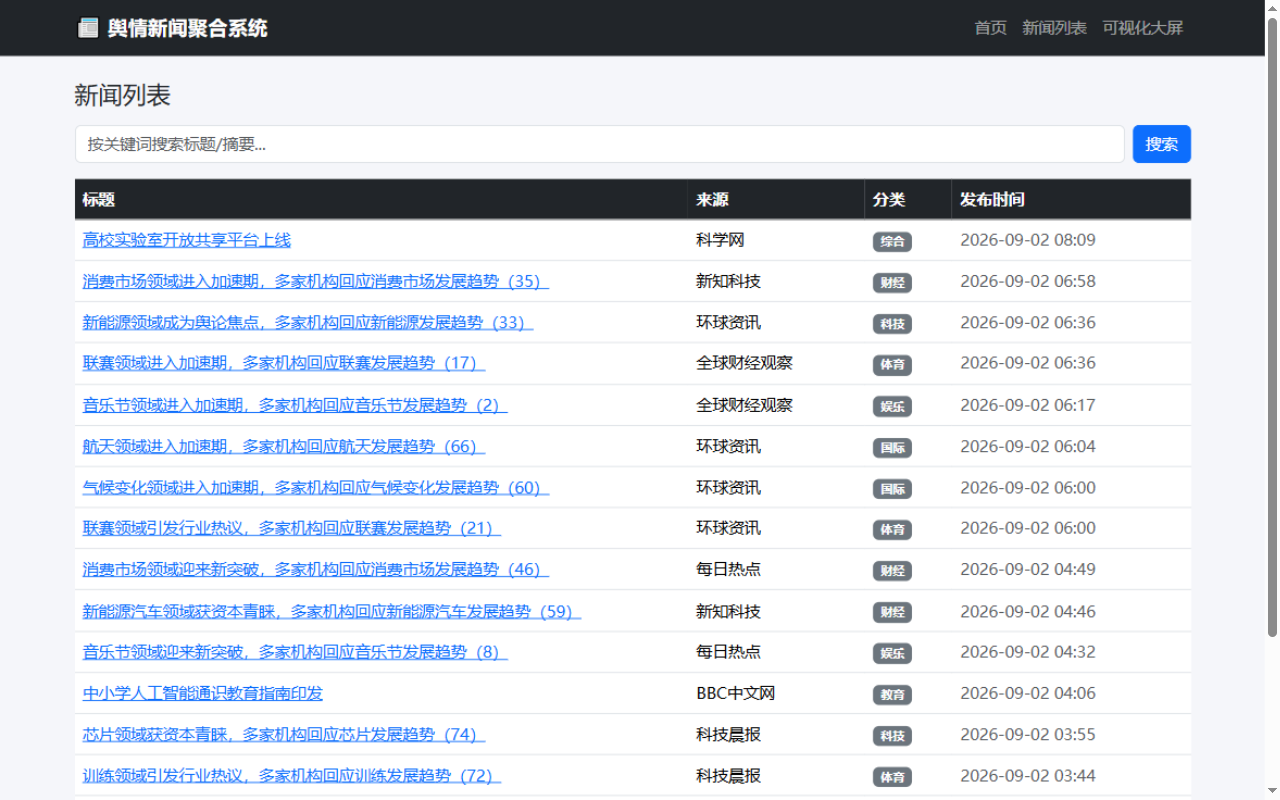The height and width of the screenshot is (800, 1280).
Task: Open the 新能源领域成为舆论焦点 (33) article
Action: click(307, 322)
